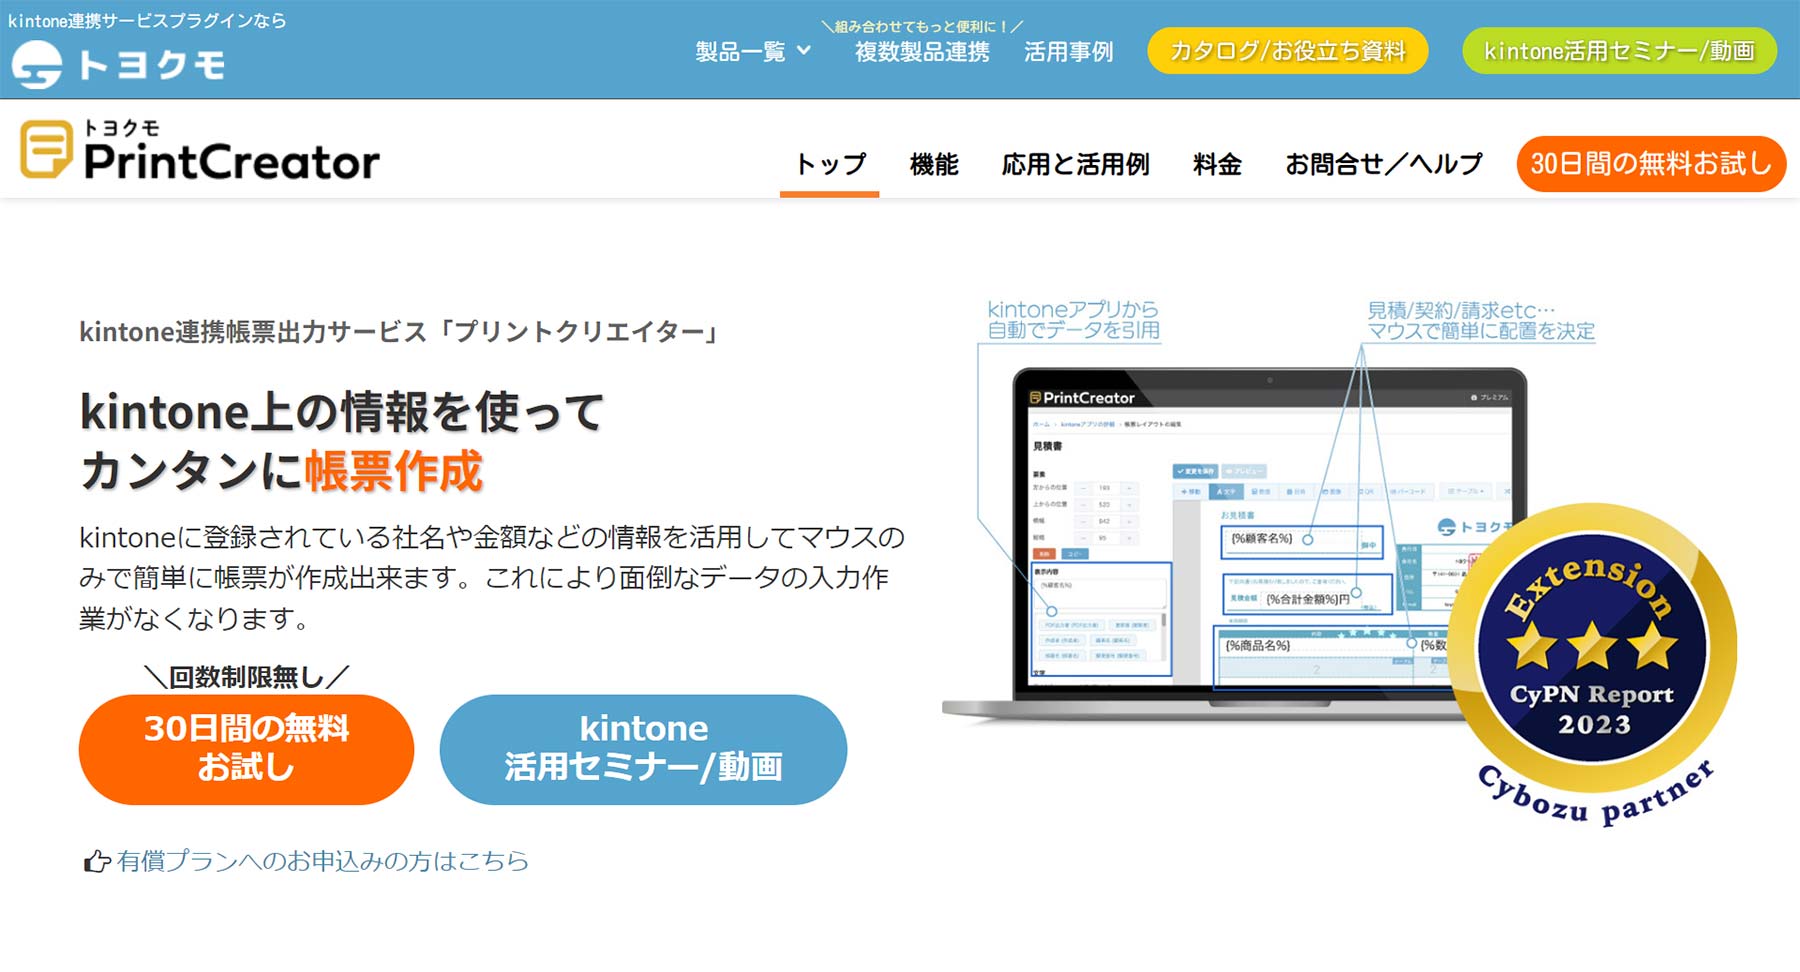Open the 有償プランへのお申込みの方はこちら link
This screenshot has height=972, width=1800.
click(322, 861)
